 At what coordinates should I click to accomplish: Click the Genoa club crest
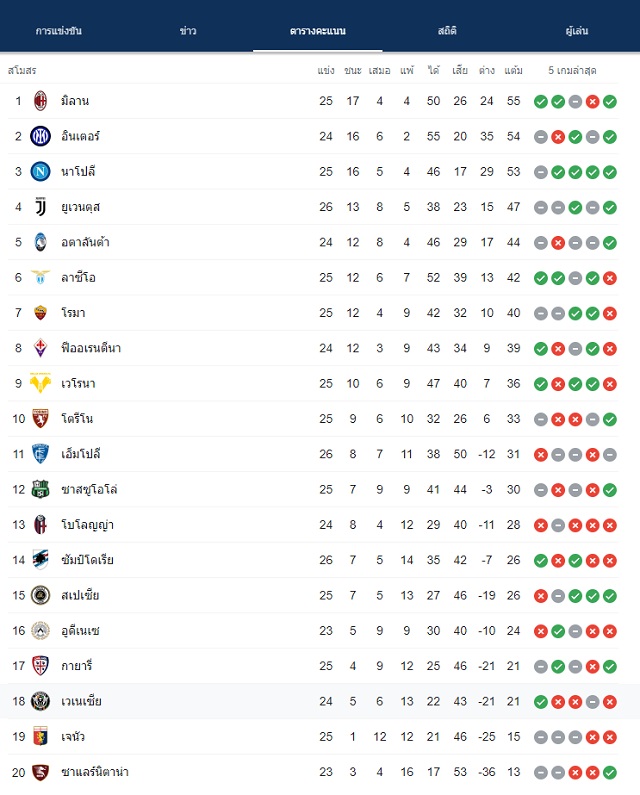pos(41,736)
